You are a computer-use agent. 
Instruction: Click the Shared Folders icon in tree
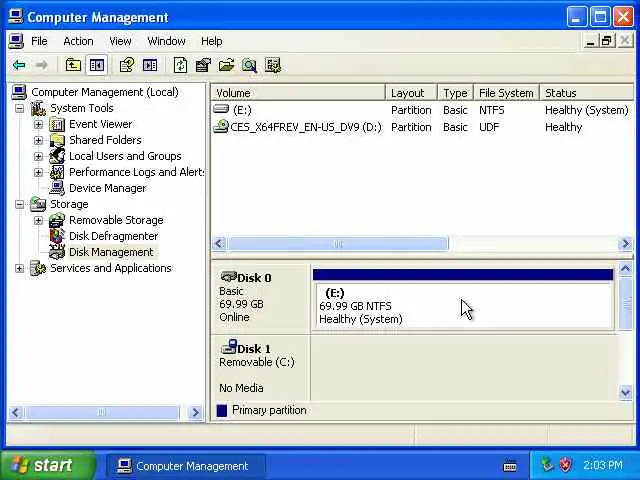click(57, 140)
